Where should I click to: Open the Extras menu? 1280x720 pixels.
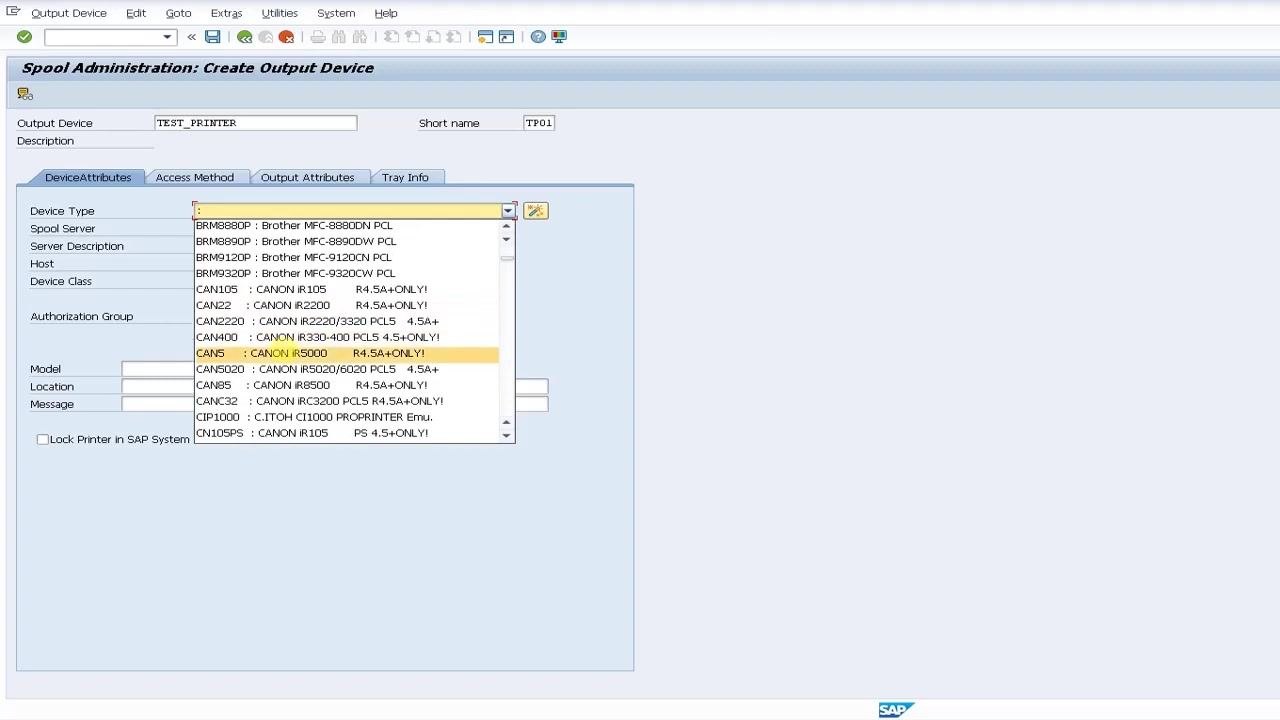226,13
